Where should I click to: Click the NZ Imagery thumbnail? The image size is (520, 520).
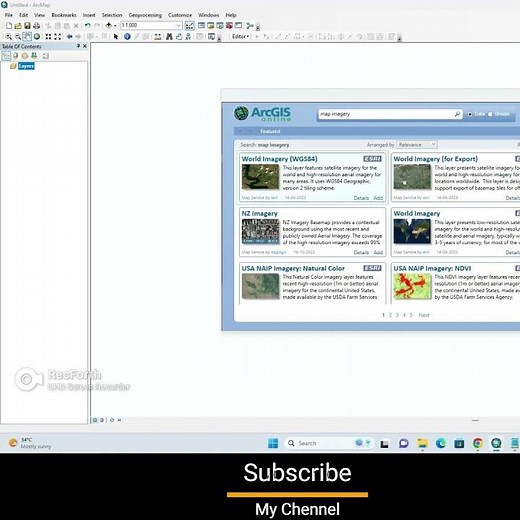260,232
